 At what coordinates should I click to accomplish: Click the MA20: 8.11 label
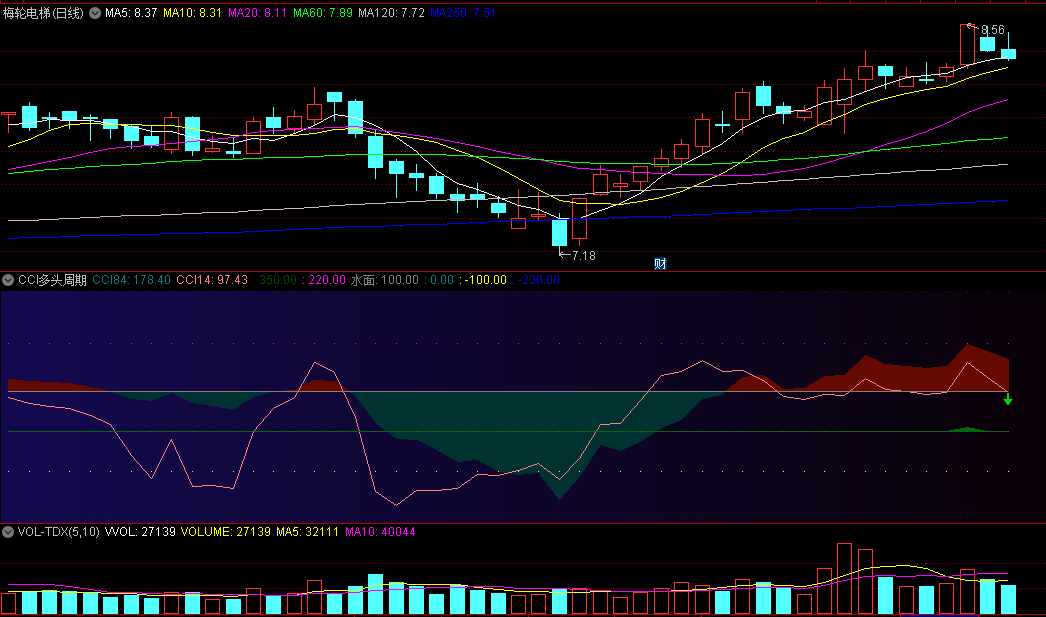pos(257,13)
